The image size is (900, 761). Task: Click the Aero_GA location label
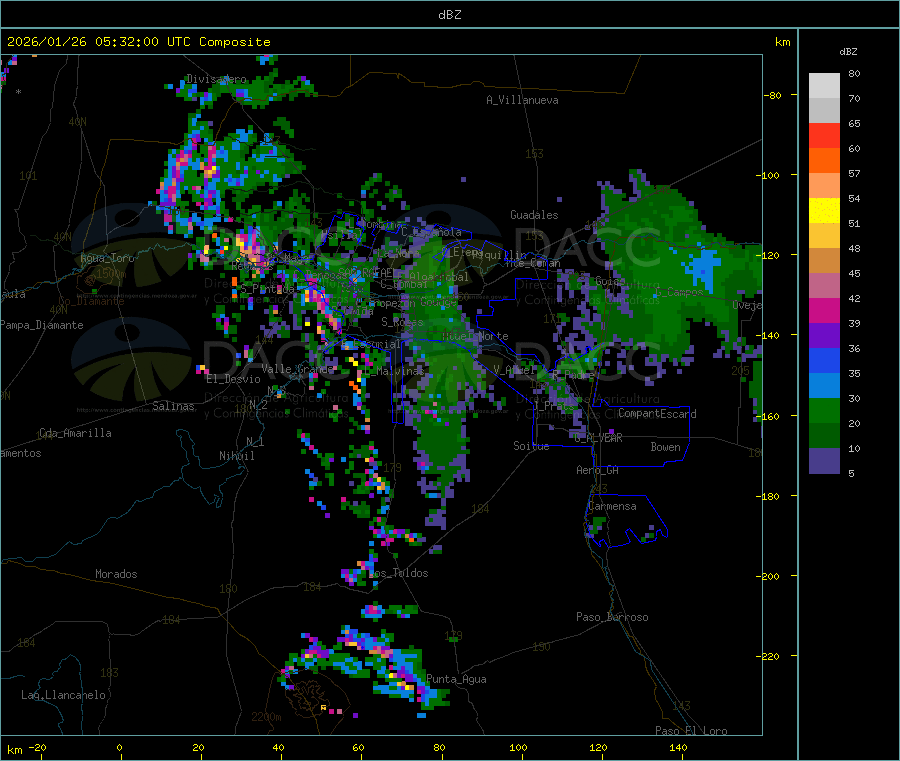(598, 470)
